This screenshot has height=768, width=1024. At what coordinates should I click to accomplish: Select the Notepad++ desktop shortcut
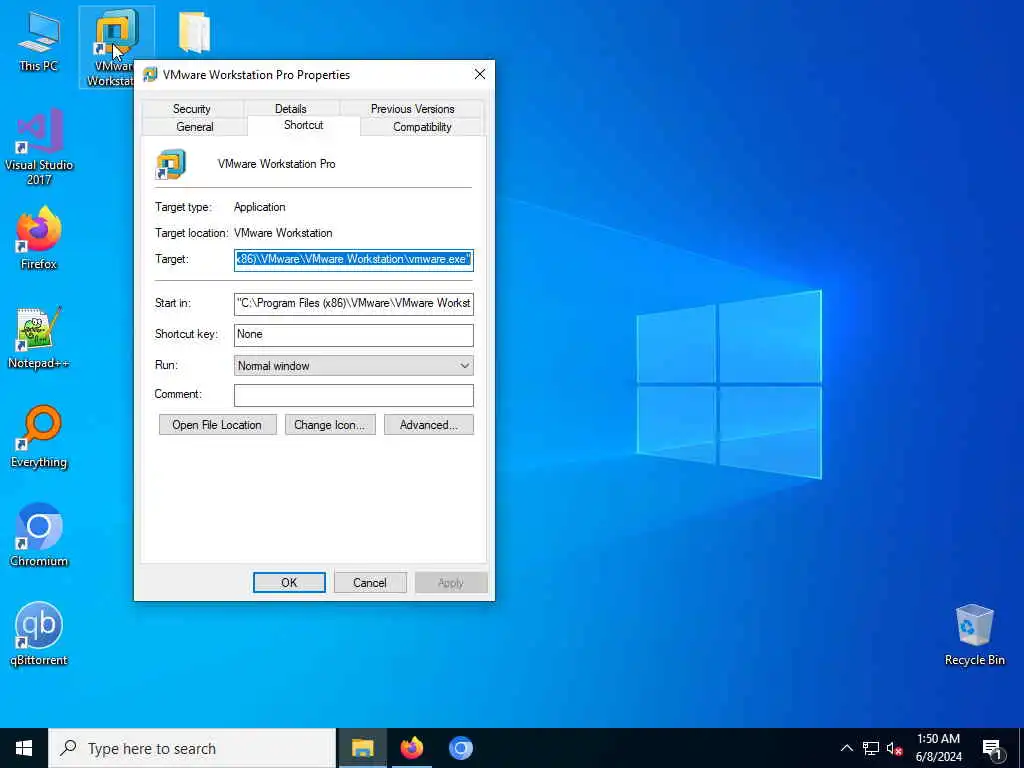point(39,338)
